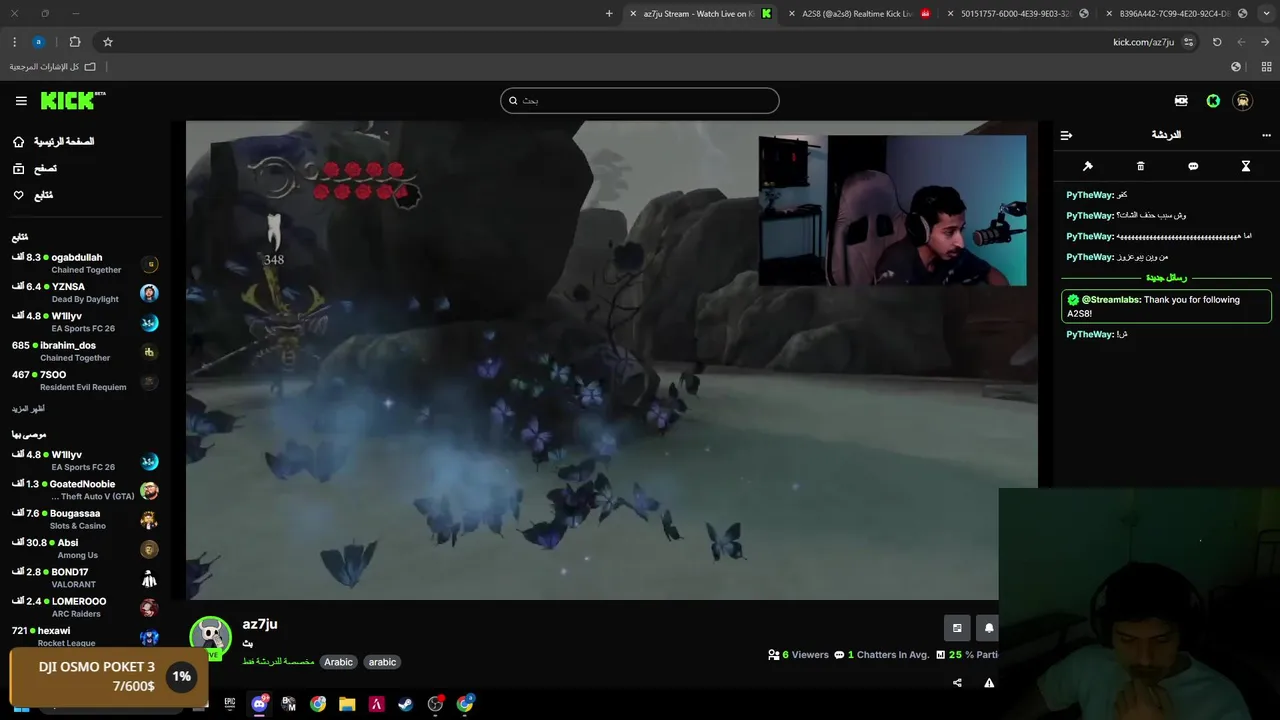Switch to the 50151757-6D00 browser tab

pyautogui.click(x=1017, y=14)
